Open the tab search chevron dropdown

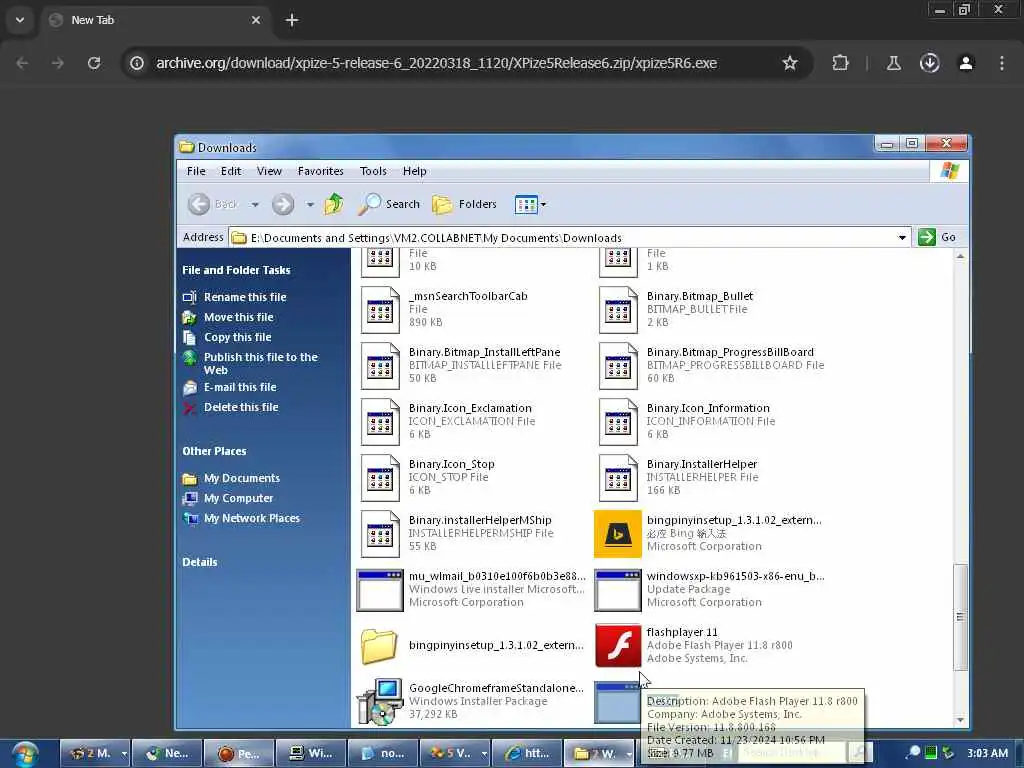(x=20, y=20)
